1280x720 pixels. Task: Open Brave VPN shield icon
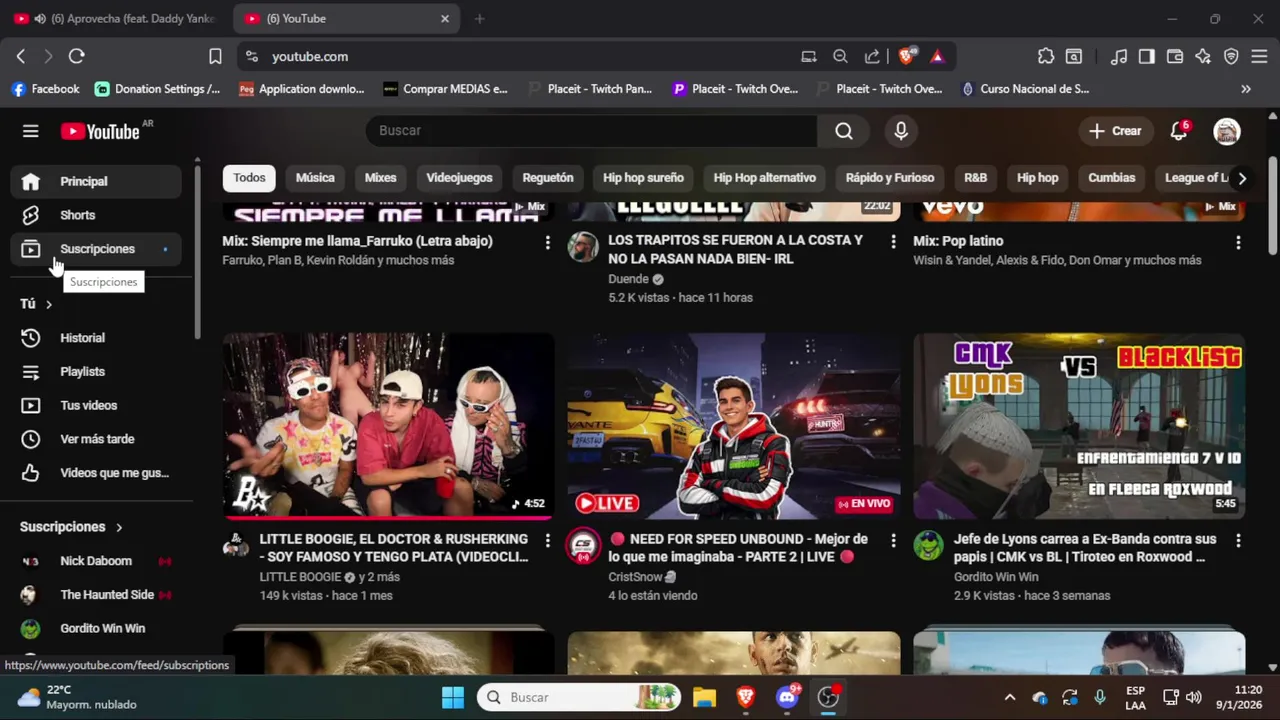[1231, 57]
